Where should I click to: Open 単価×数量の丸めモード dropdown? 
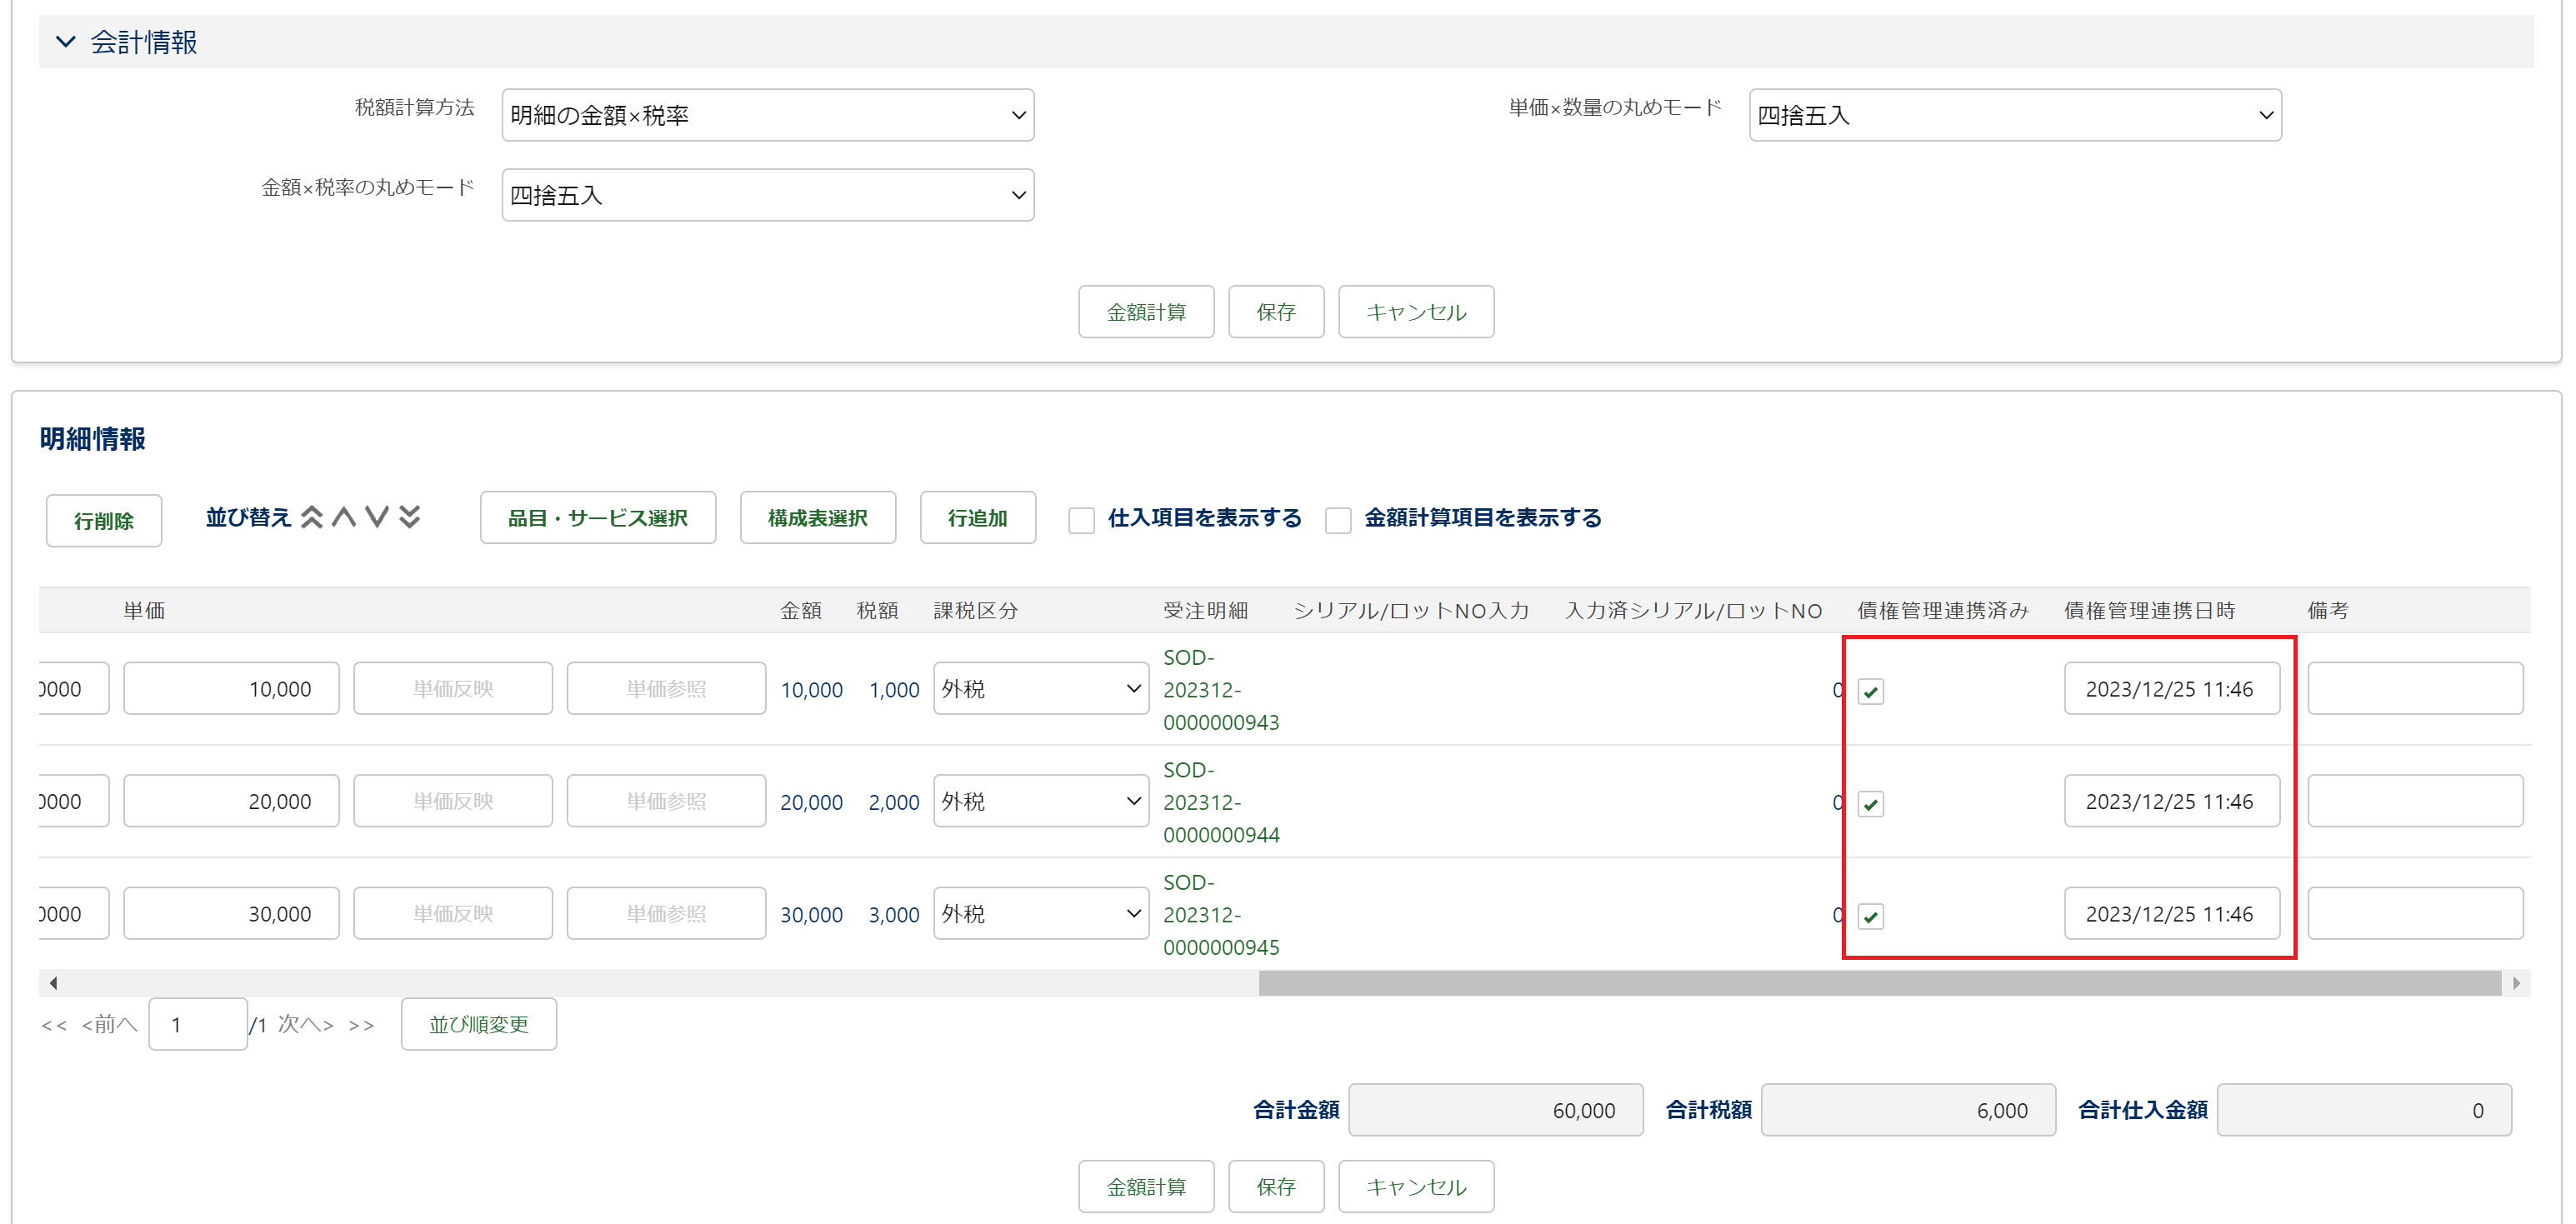click(2014, 115)
